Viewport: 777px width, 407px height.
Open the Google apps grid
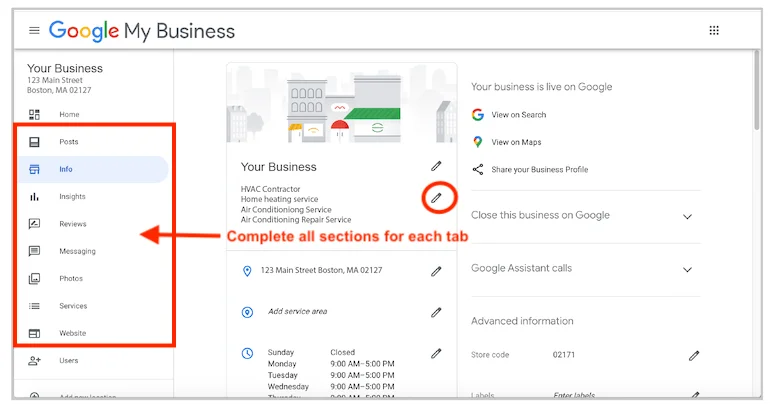714,31
